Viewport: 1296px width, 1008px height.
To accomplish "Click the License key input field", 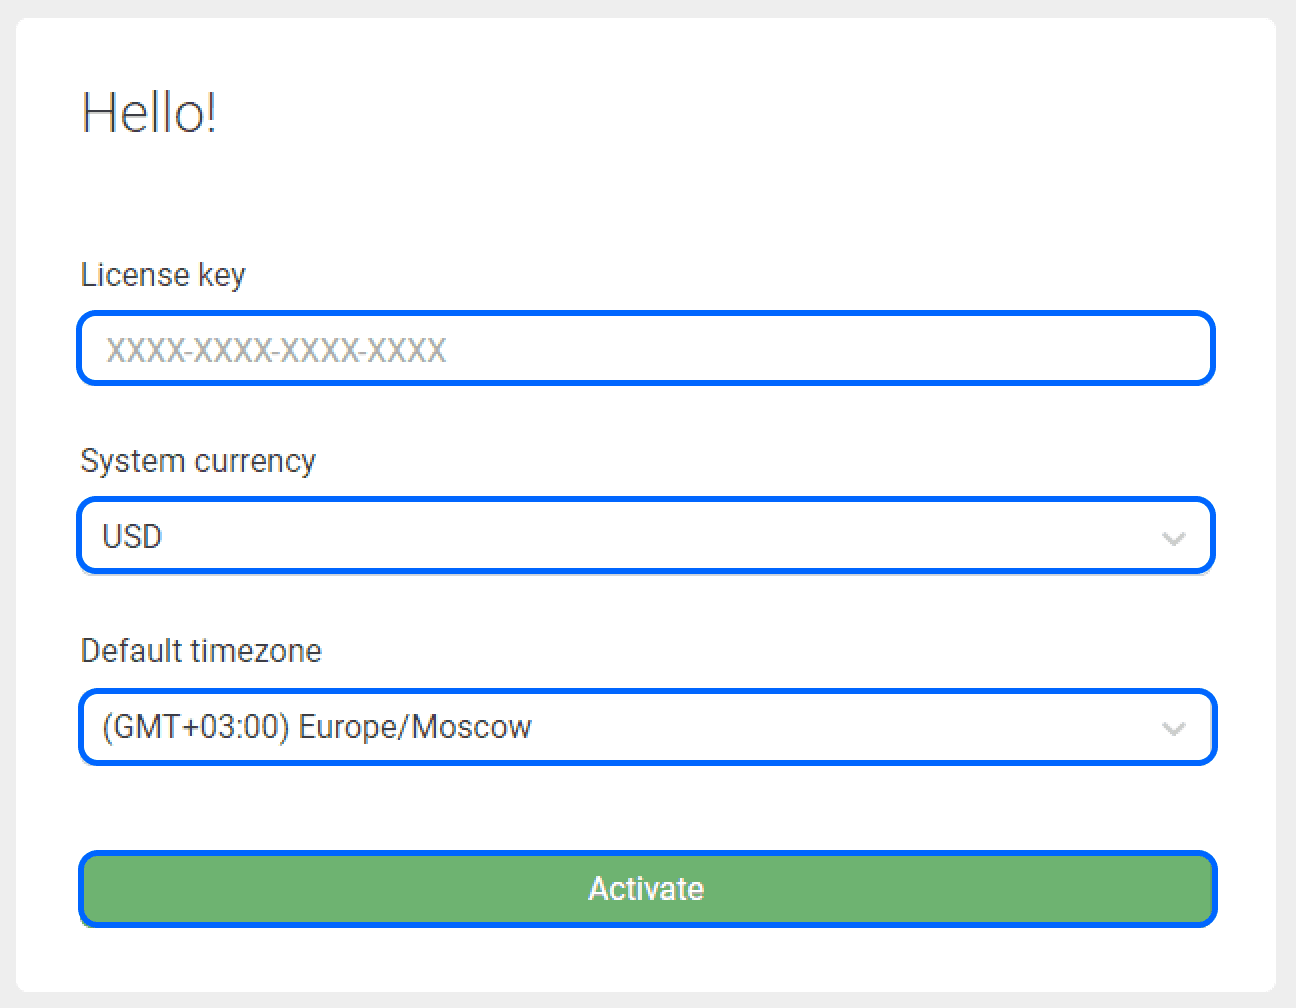I will [646, 348].
